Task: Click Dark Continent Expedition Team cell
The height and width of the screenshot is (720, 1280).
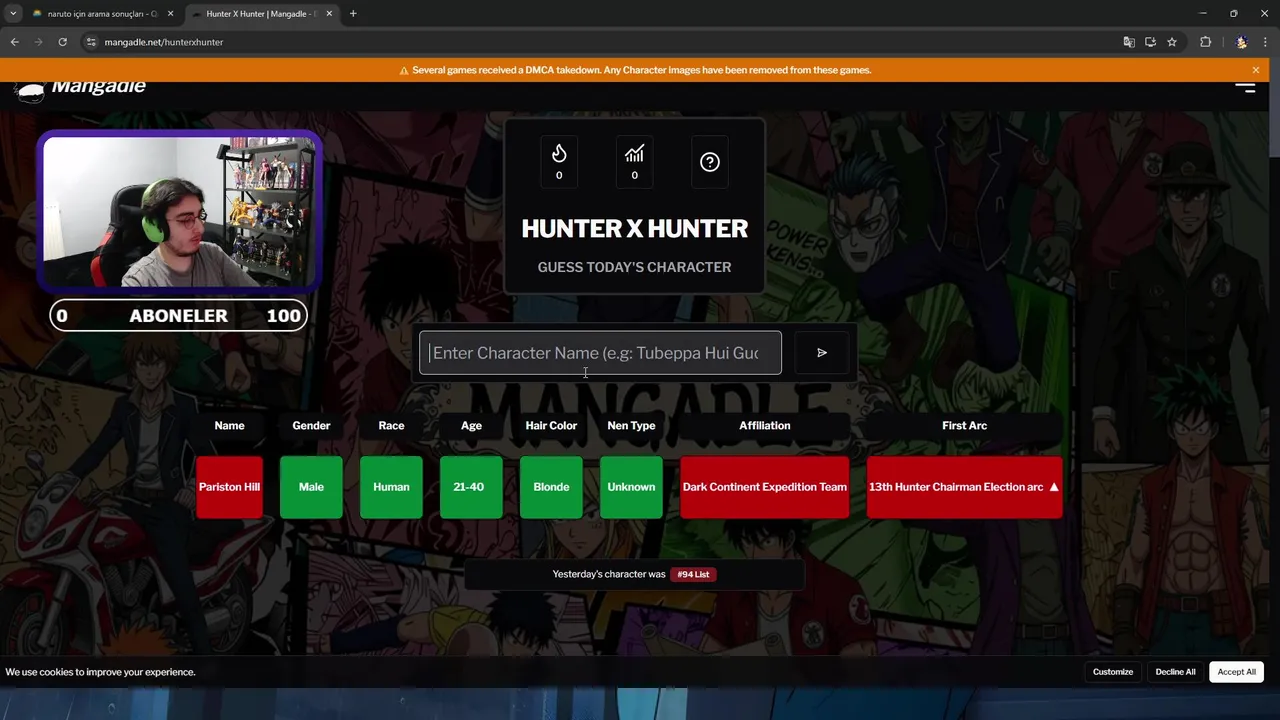Action: click(x=764, y=487)
